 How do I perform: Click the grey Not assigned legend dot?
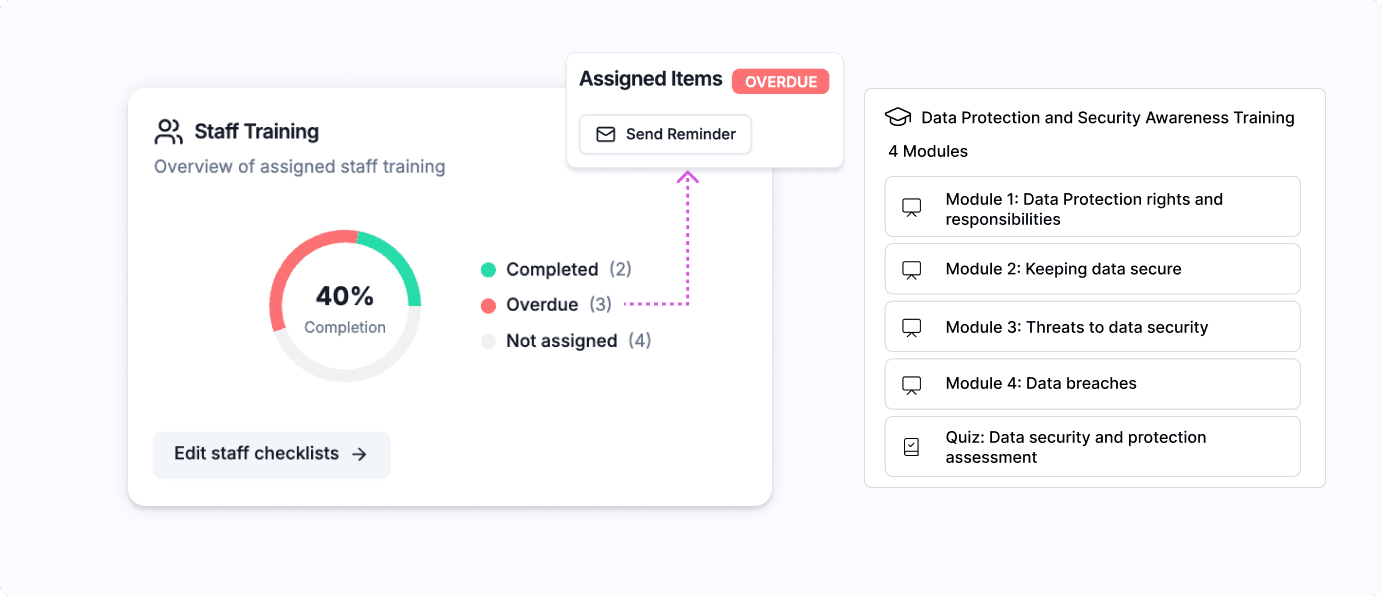488,341
